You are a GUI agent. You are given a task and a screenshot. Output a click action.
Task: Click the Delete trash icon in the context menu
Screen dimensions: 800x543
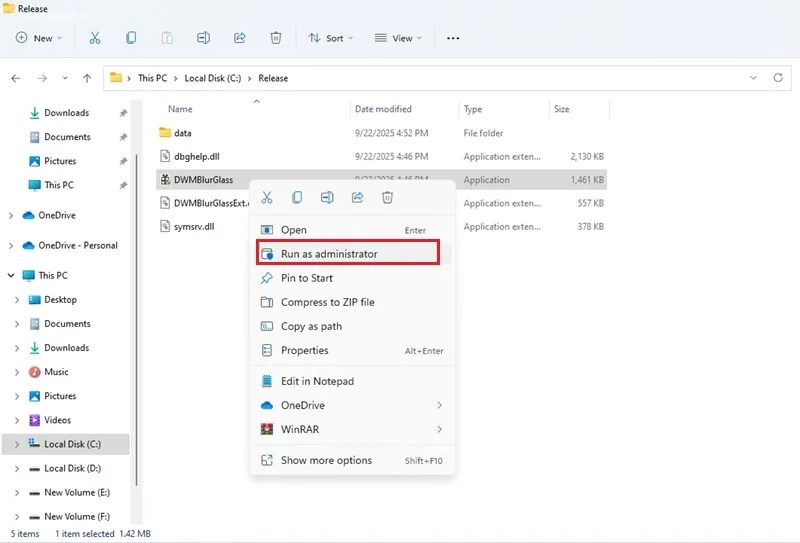(387, 198)
